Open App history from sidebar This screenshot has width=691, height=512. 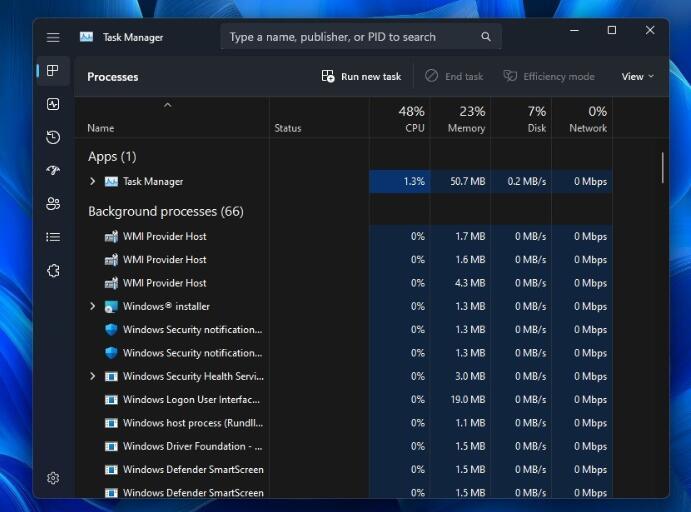53,137
